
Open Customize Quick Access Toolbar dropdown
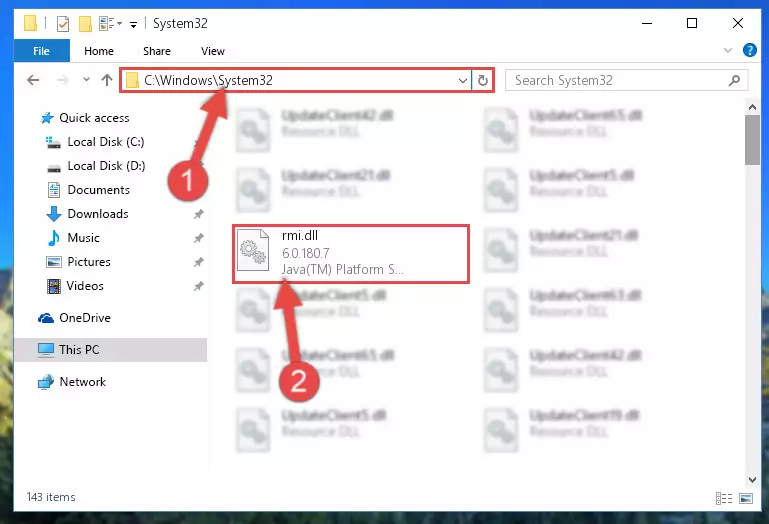[133, 25]
